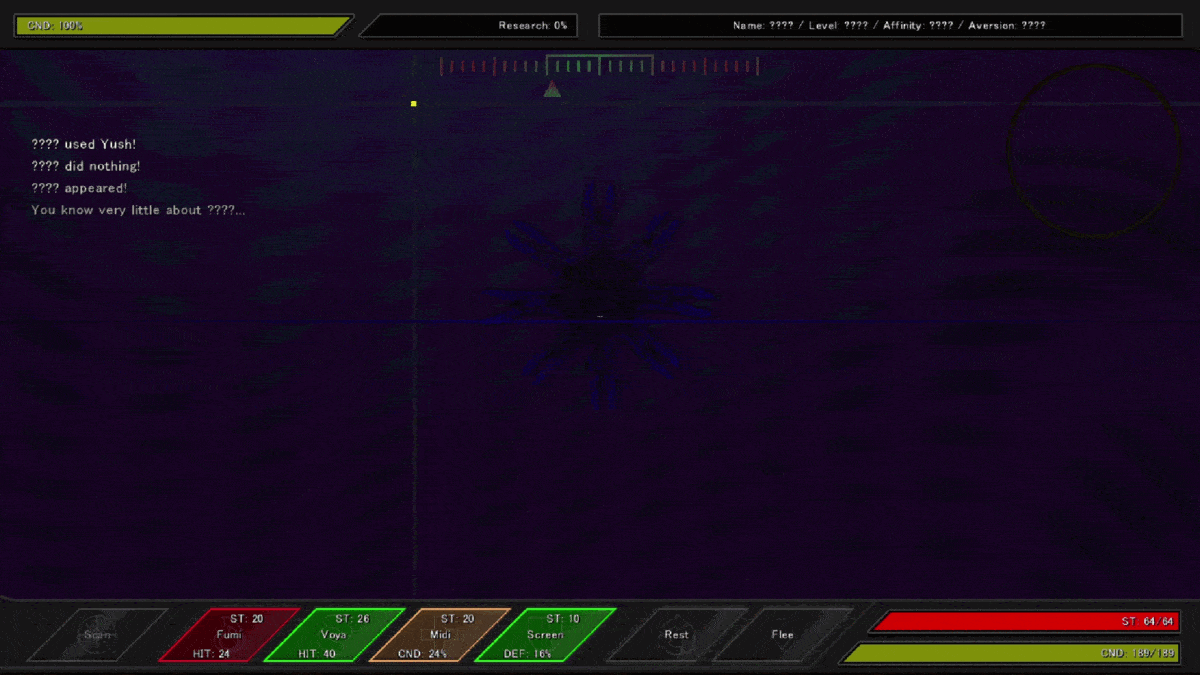Click the '???? used Yush!' log line

tap(83, 144)
